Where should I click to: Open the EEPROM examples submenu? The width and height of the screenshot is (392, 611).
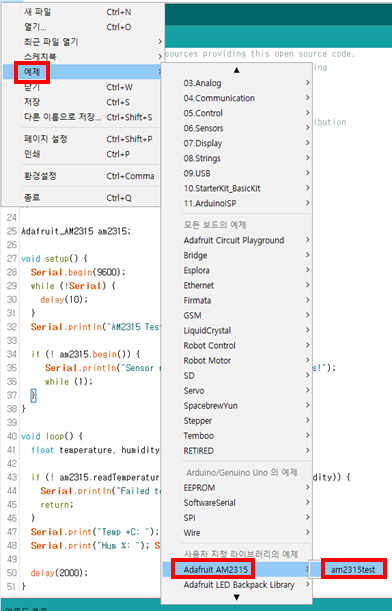237,487
